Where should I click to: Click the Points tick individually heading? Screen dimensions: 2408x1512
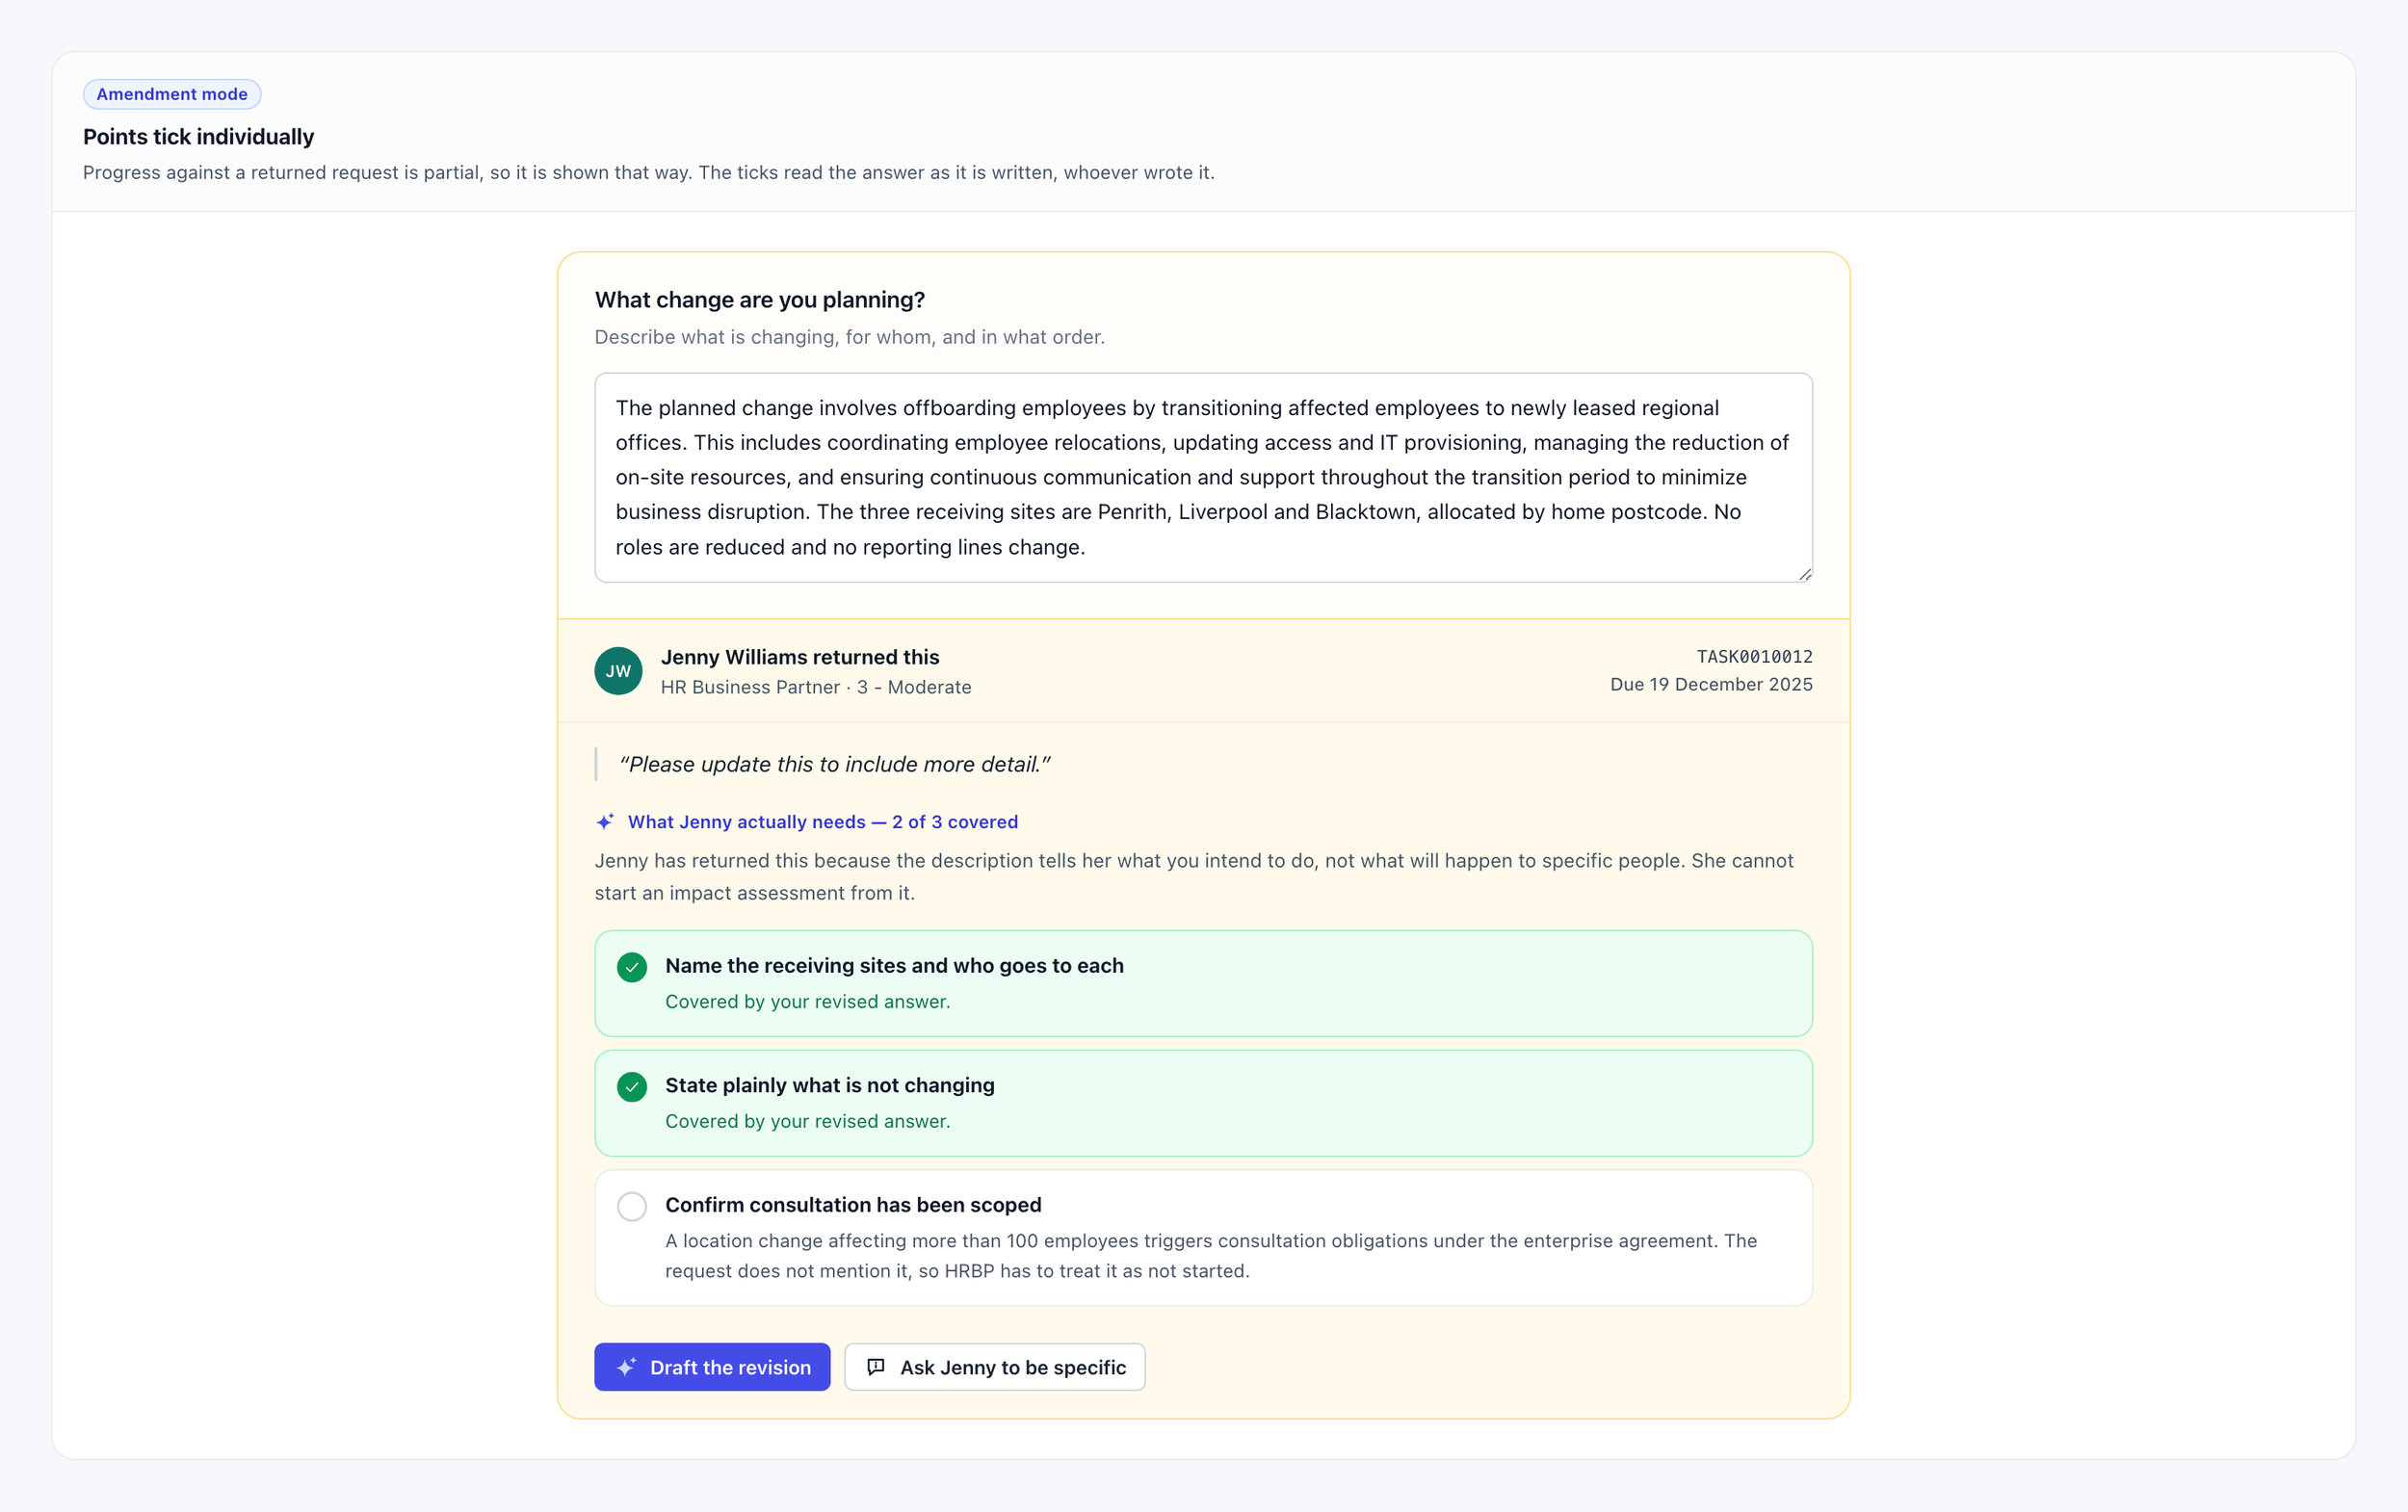tap(198, 137)
